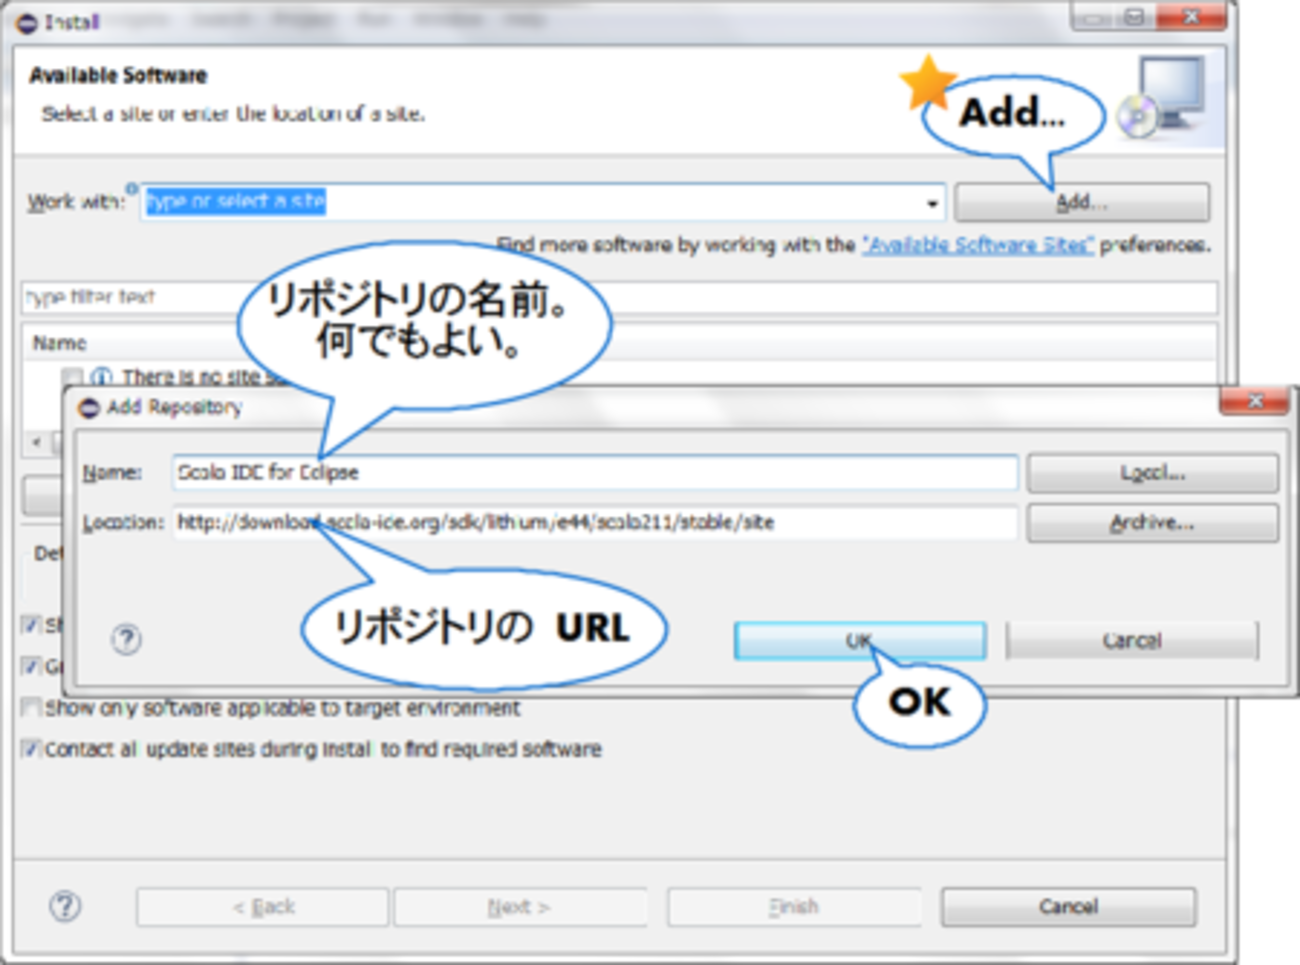Click the help icon in the Install window

(x=65, y=906)
